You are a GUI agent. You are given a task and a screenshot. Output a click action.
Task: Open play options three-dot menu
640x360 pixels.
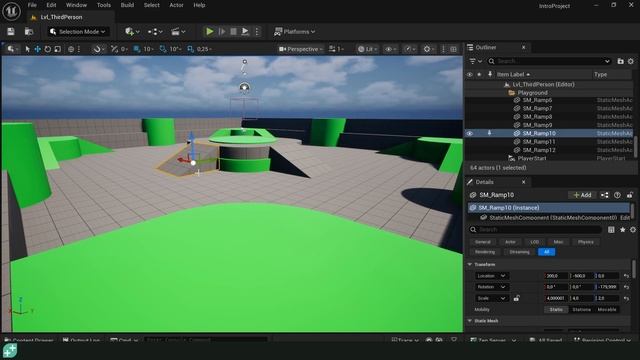coord(257,31)
